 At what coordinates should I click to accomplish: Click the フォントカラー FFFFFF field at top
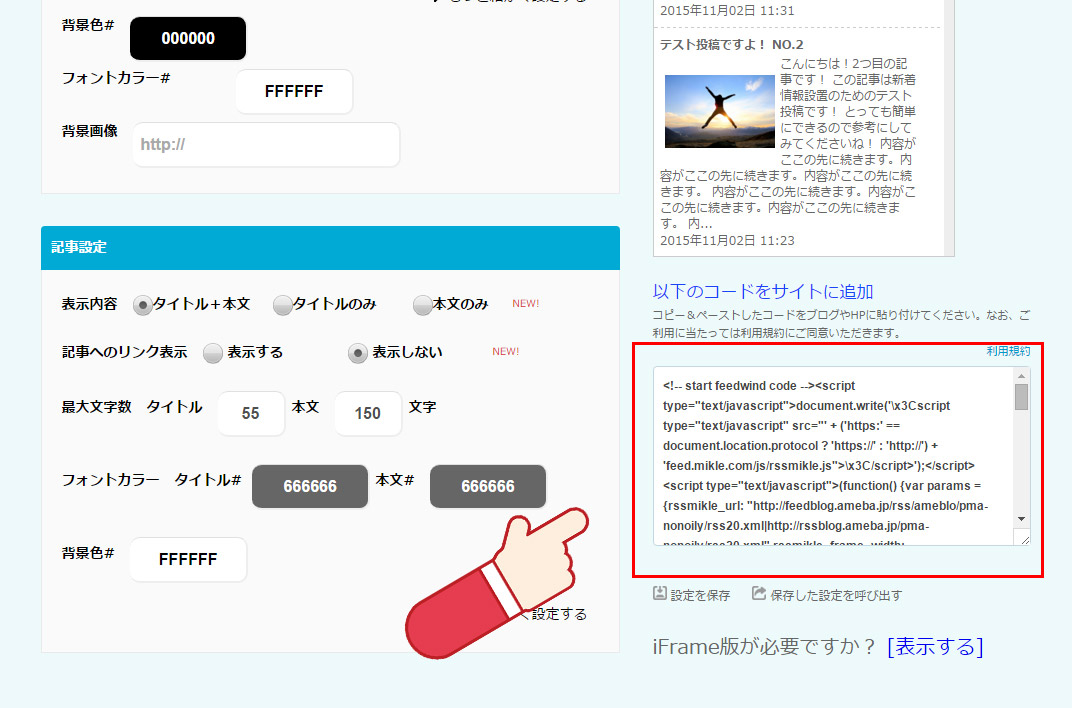(294, 91)
